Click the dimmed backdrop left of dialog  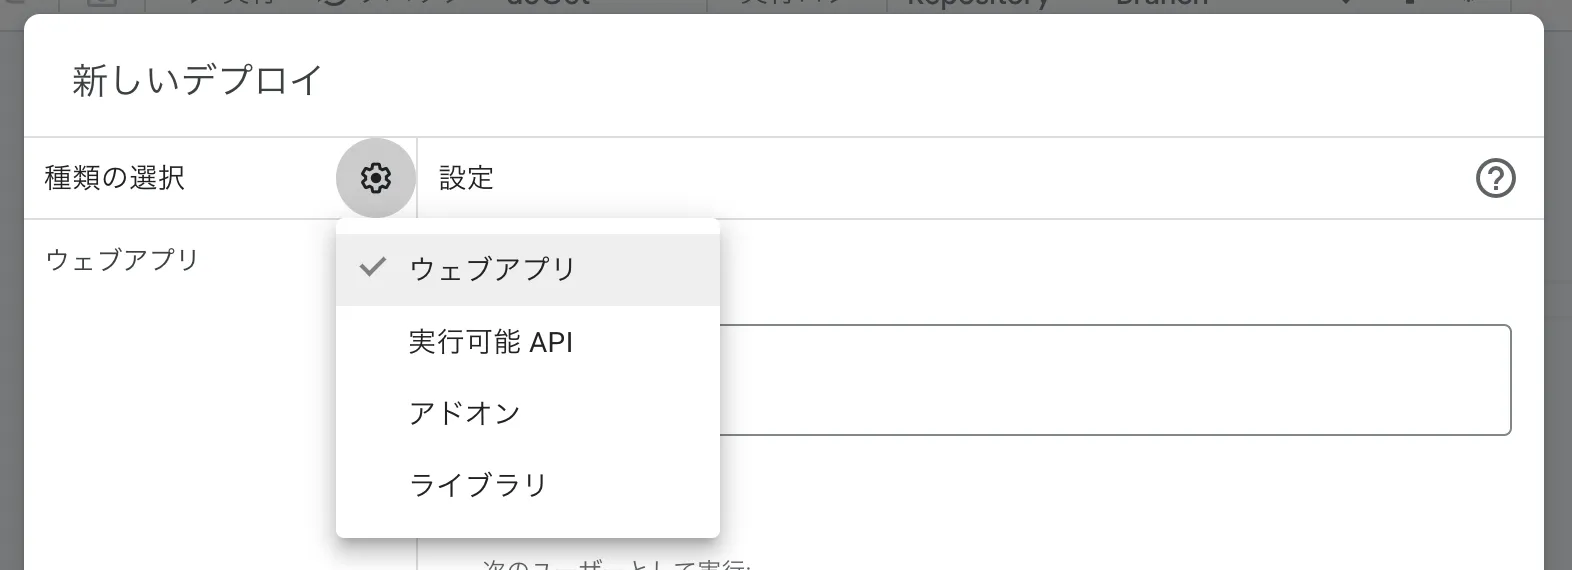tap(11, 300)
